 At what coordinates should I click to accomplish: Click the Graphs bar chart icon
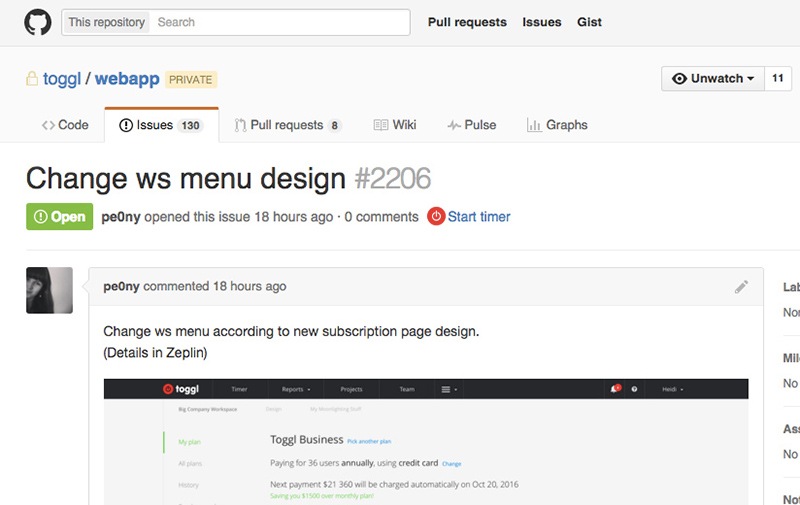534,125
